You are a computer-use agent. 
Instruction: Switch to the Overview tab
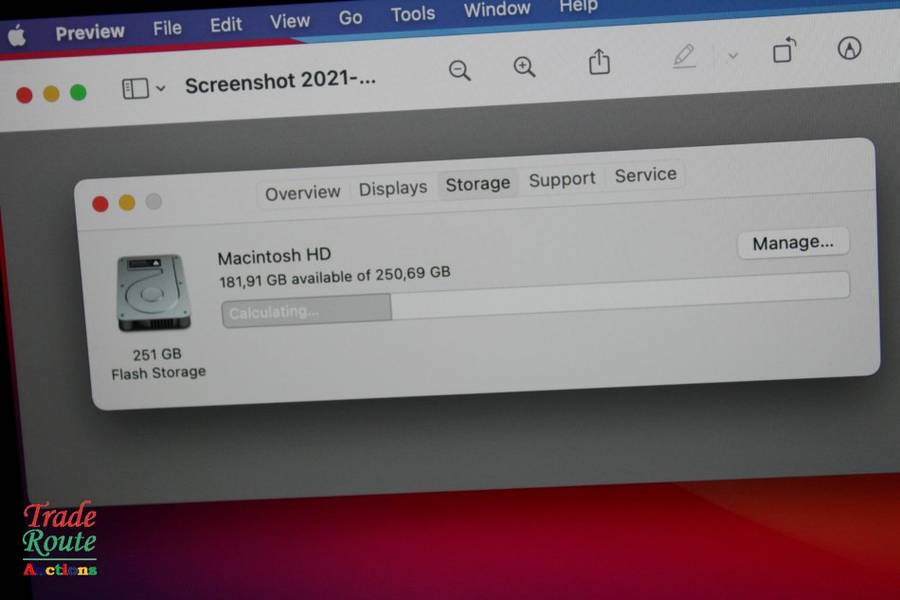[302, 192]
